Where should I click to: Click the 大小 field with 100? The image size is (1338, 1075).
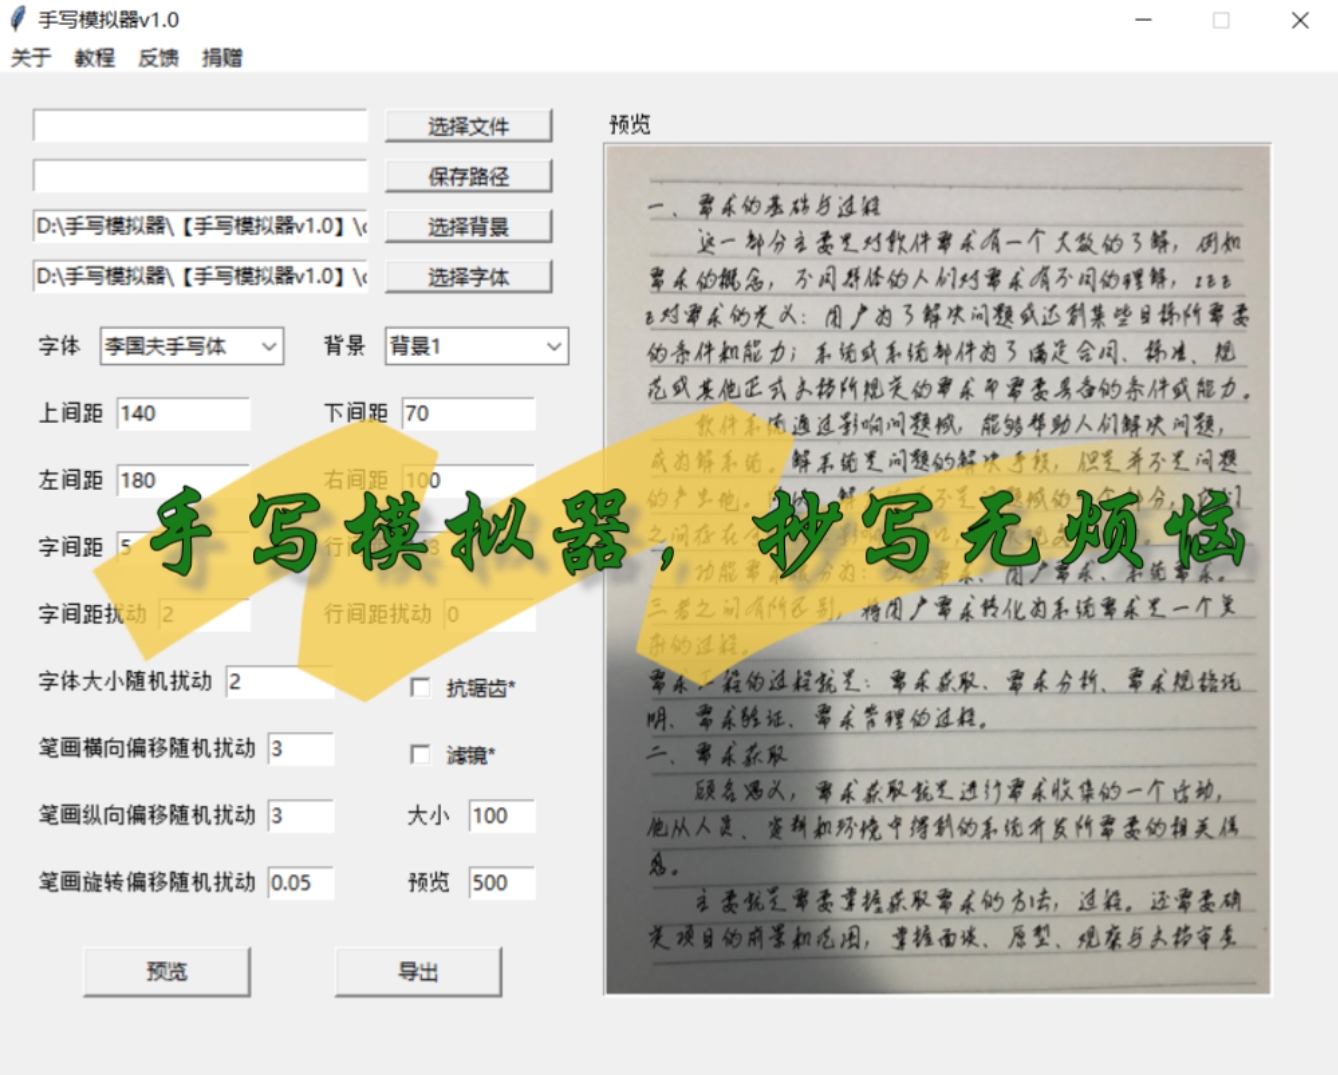[502, 815]
